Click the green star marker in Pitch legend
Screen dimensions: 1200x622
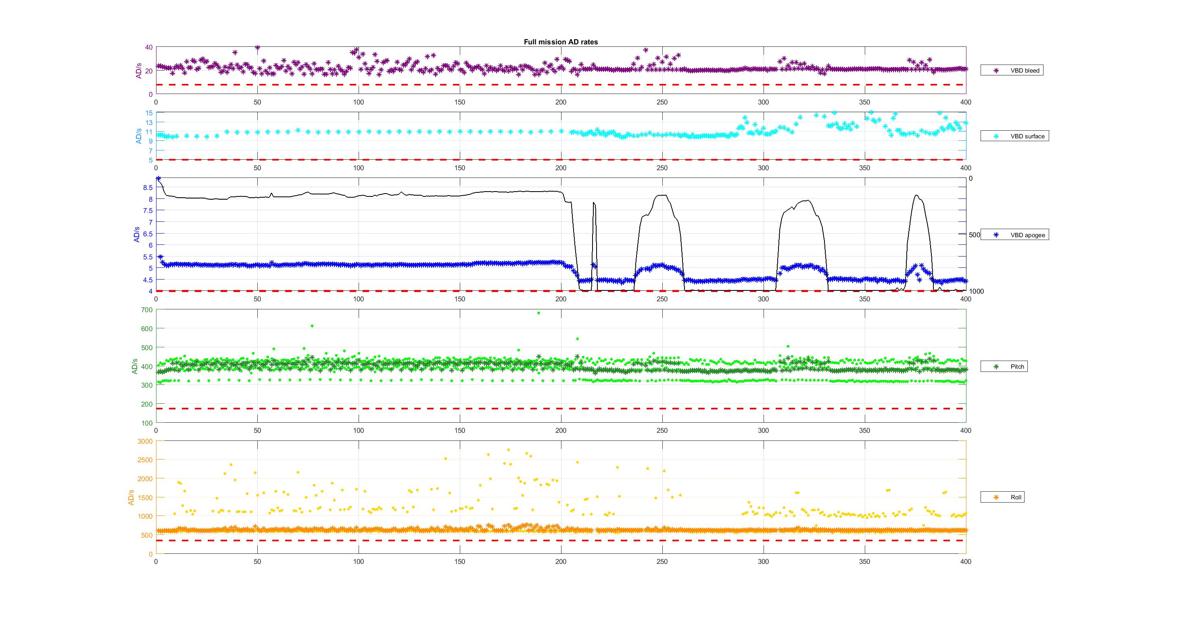[996, 367]
